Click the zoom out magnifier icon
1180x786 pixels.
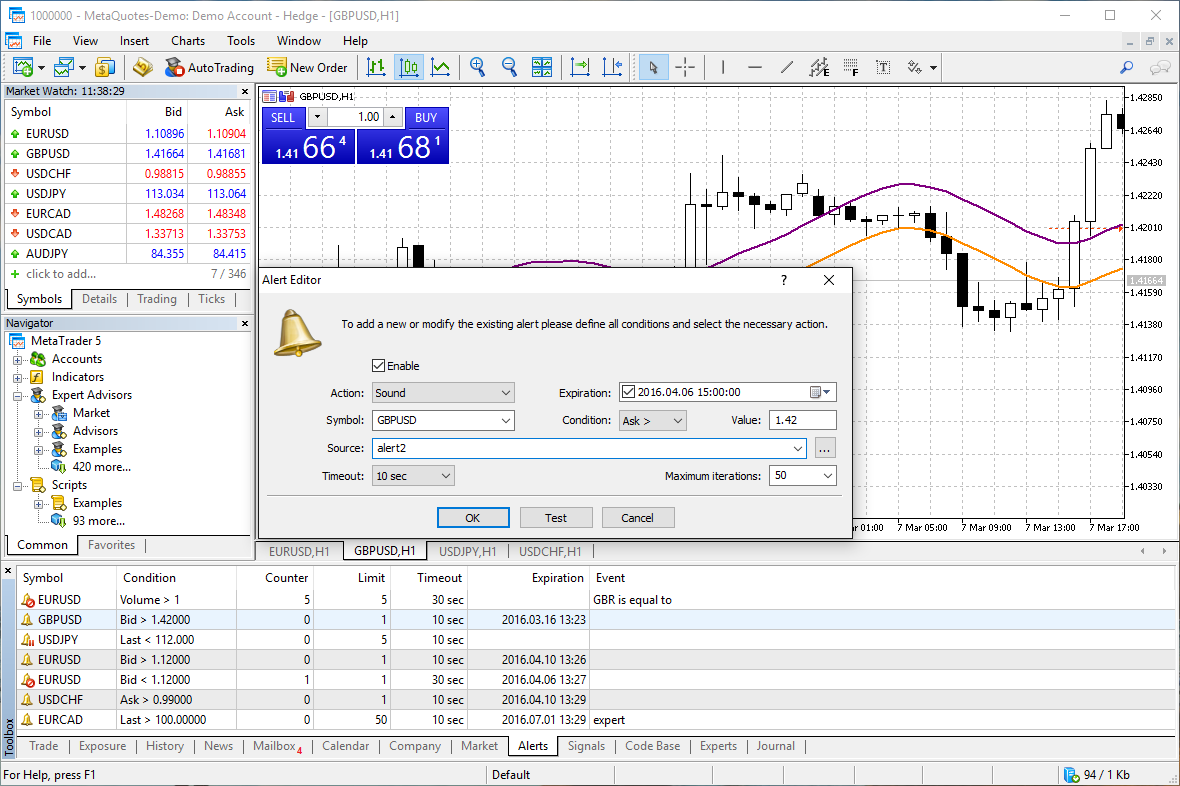(509, 68)
